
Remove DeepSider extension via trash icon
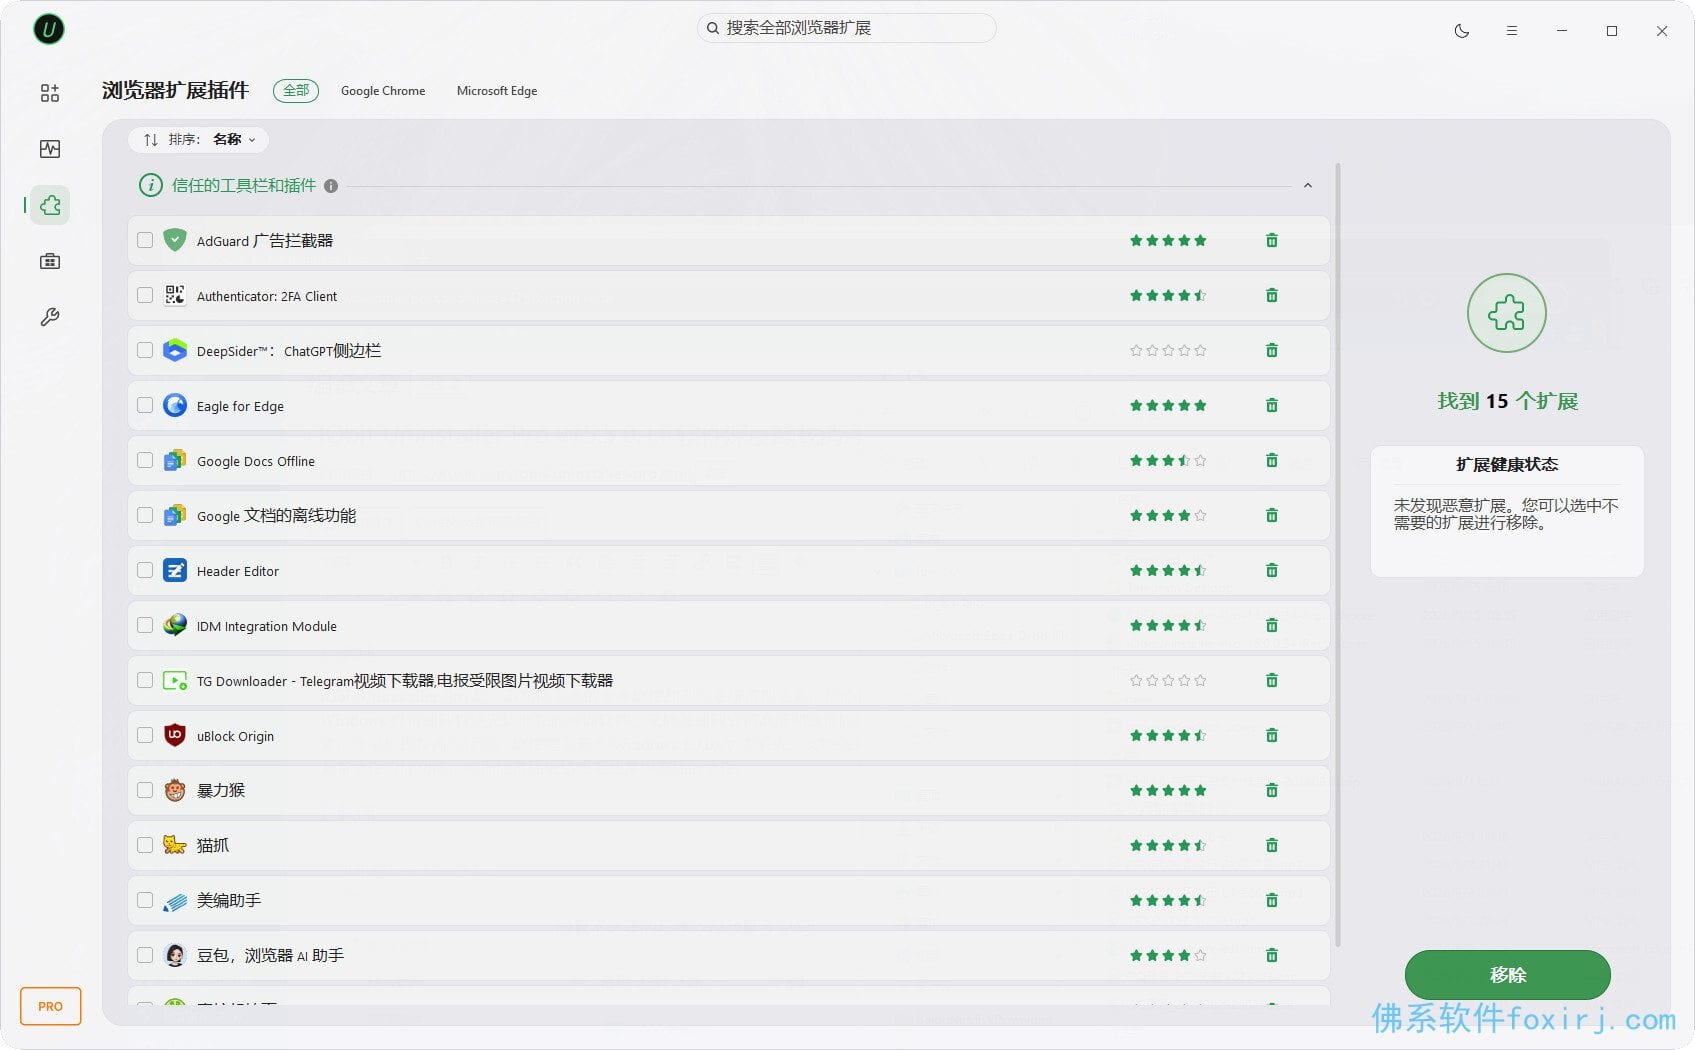[1272, 350]
